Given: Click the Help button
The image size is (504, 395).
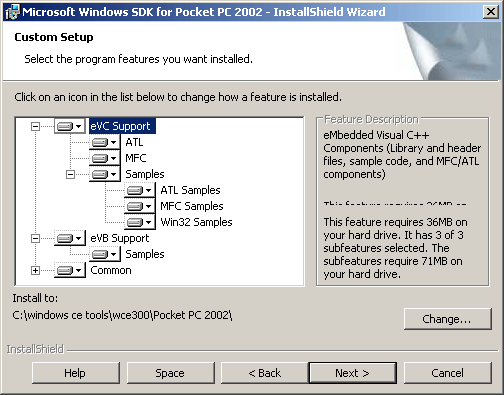Looking at the screenshot, I should coord(76,373).
